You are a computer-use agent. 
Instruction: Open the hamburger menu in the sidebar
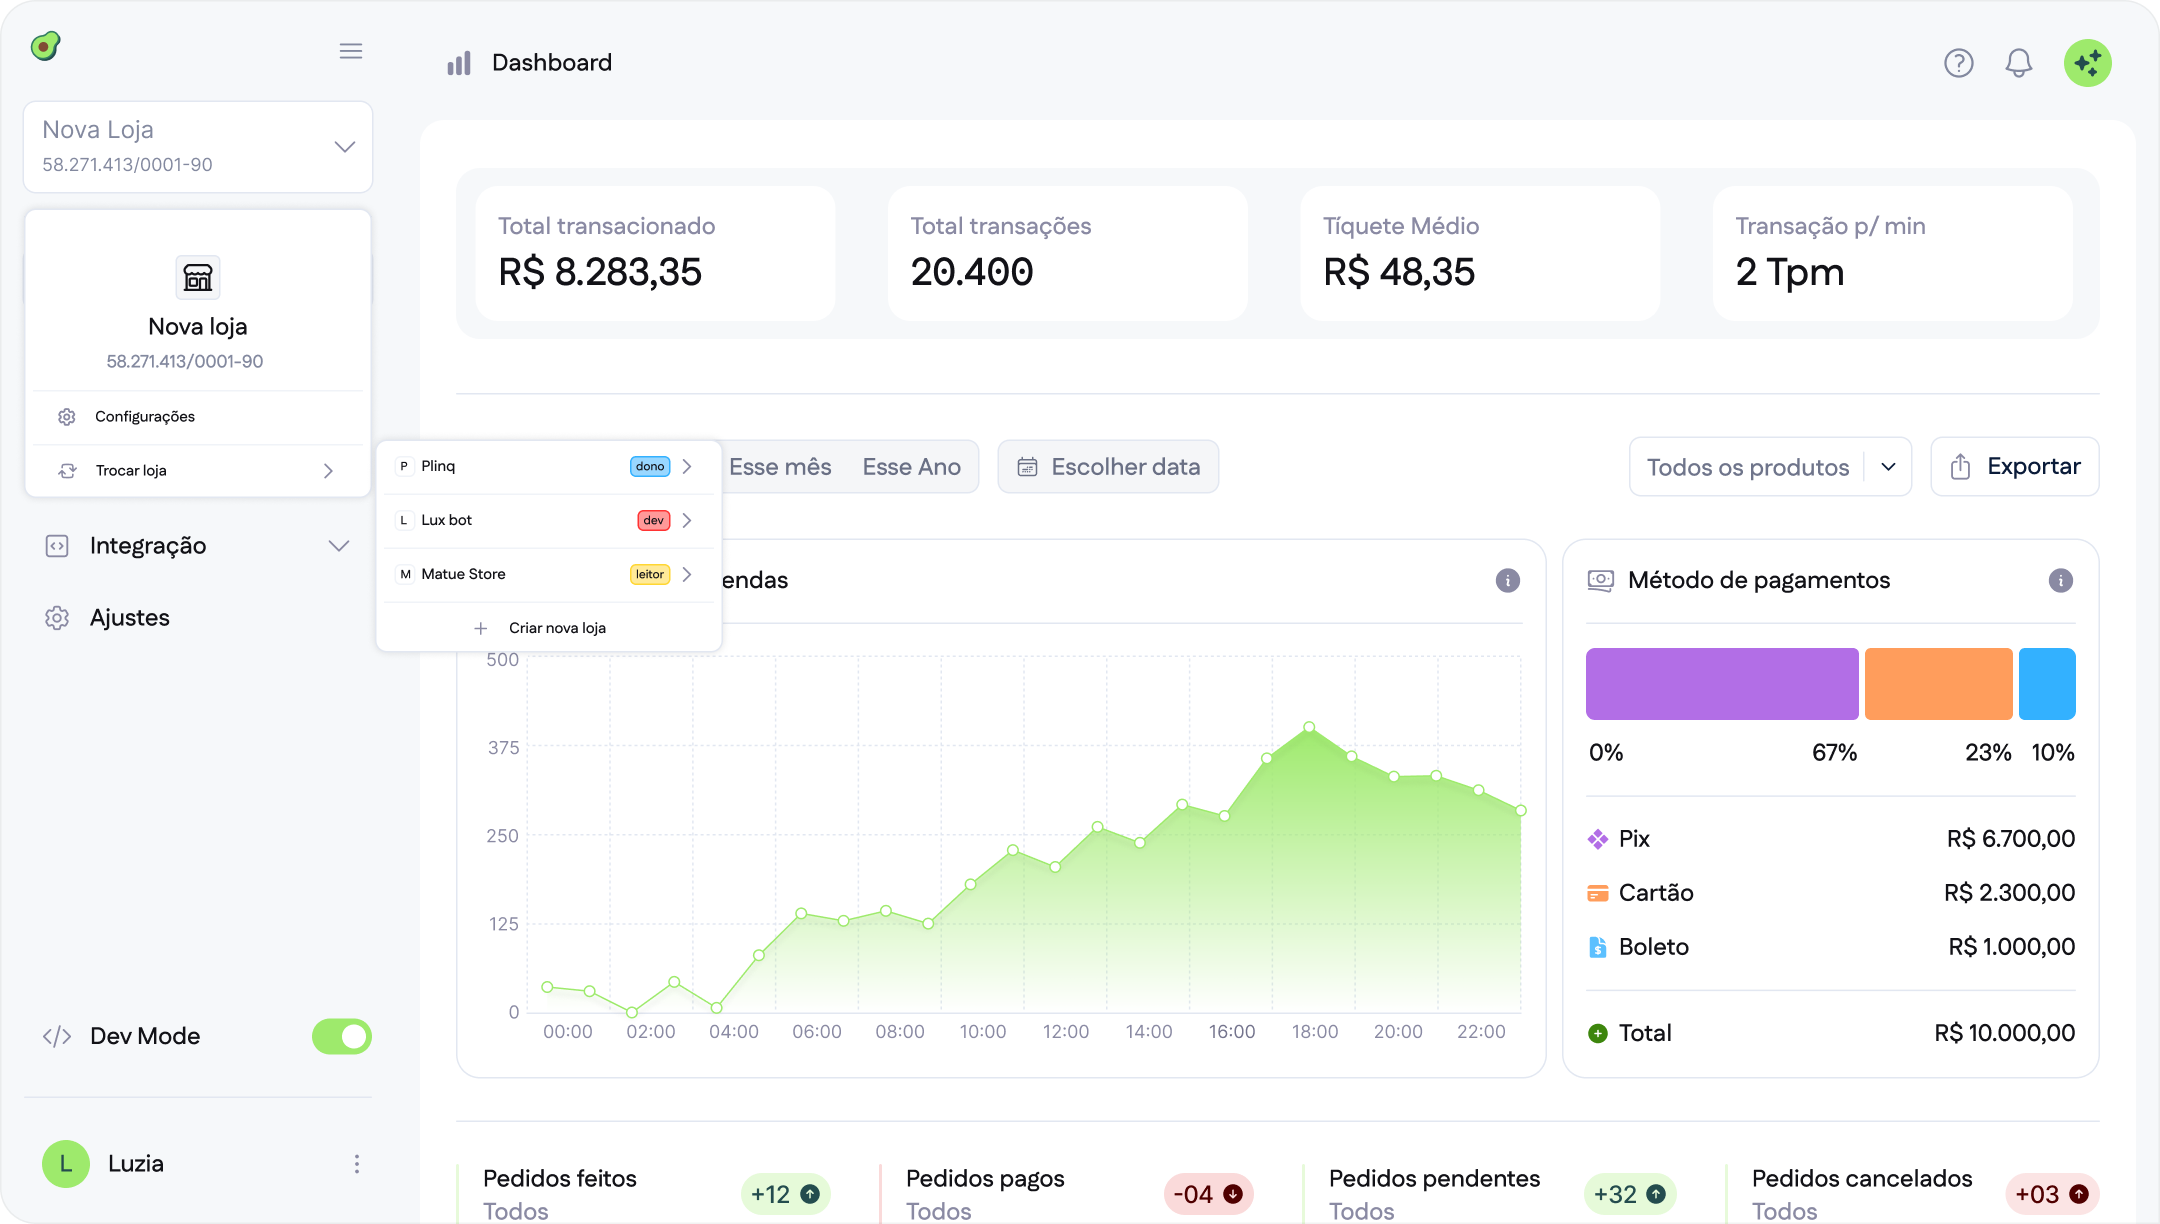click(350, 51)
